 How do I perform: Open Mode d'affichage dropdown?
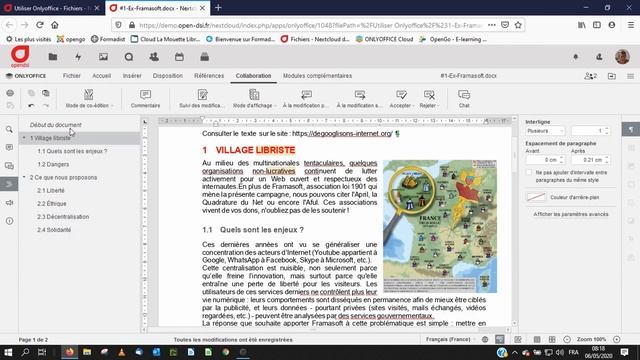[x=254, y=99]
